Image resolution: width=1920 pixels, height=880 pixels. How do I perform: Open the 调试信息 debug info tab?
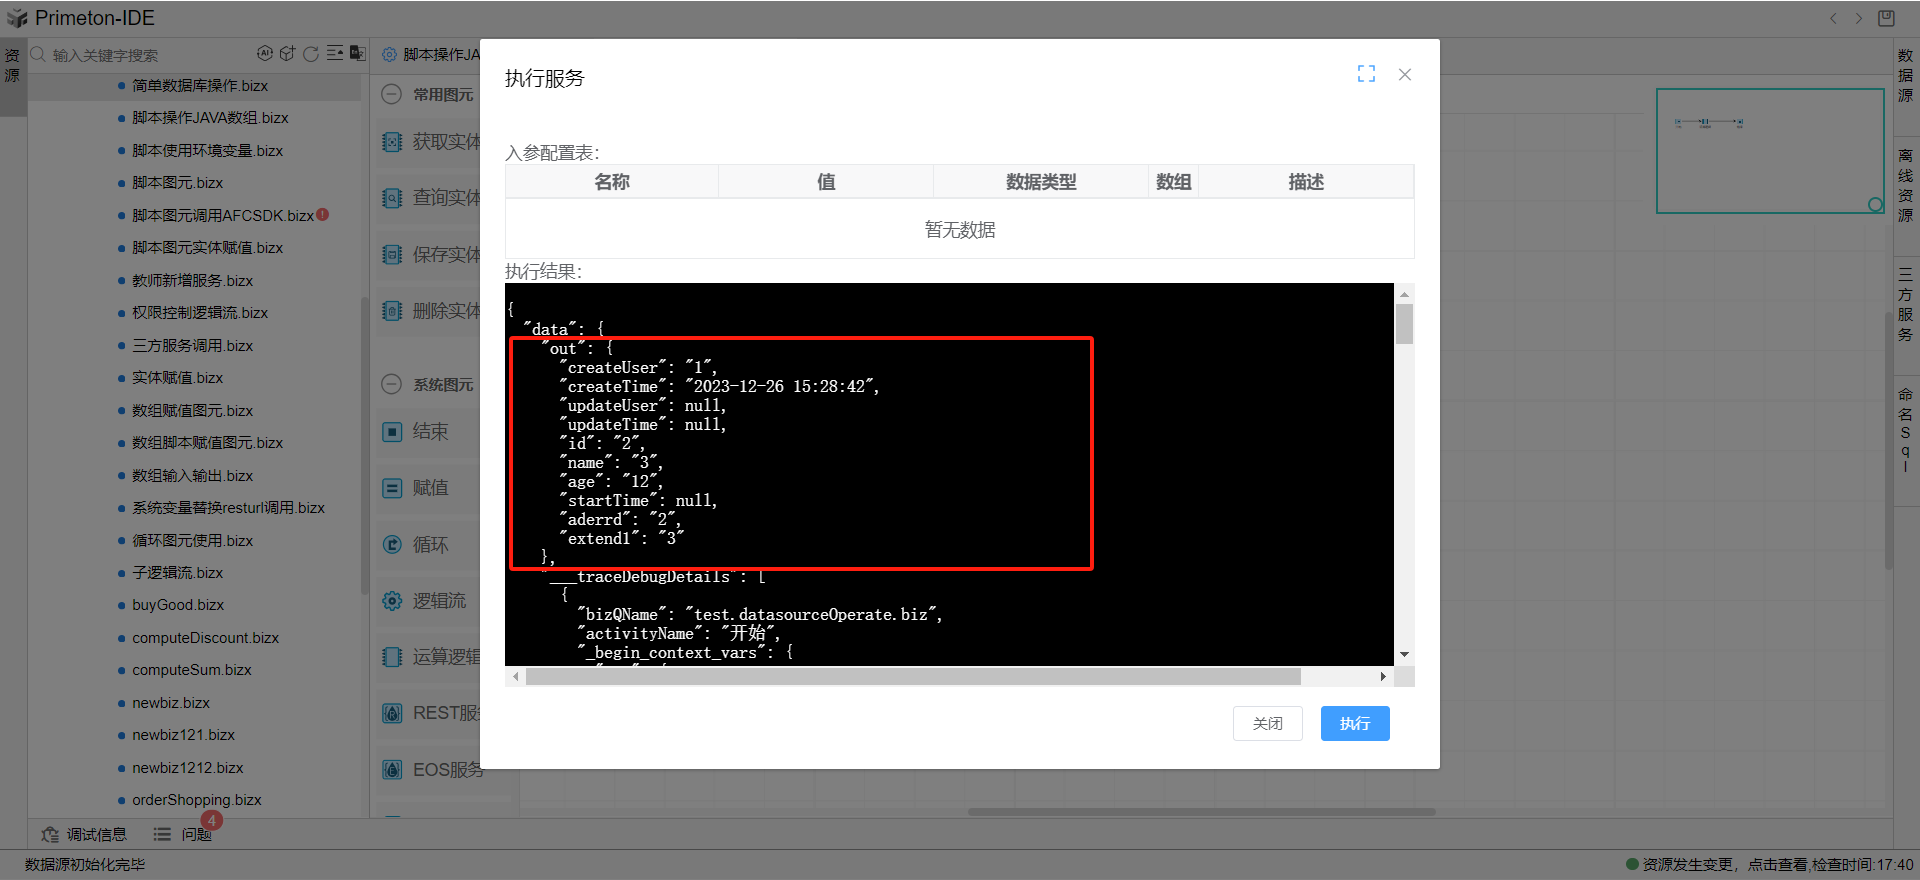[85, 834]
